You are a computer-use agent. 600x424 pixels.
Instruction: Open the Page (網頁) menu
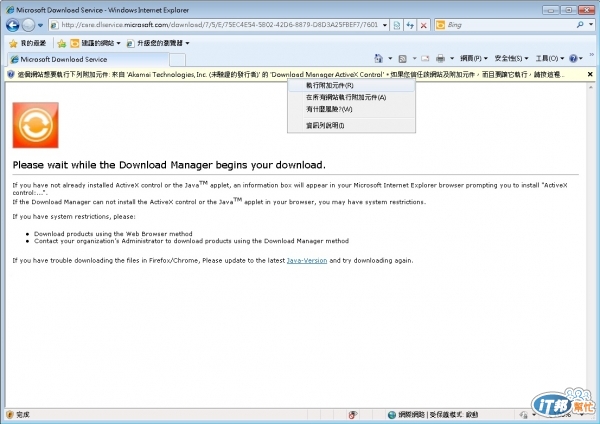click(x=473, y=59)
